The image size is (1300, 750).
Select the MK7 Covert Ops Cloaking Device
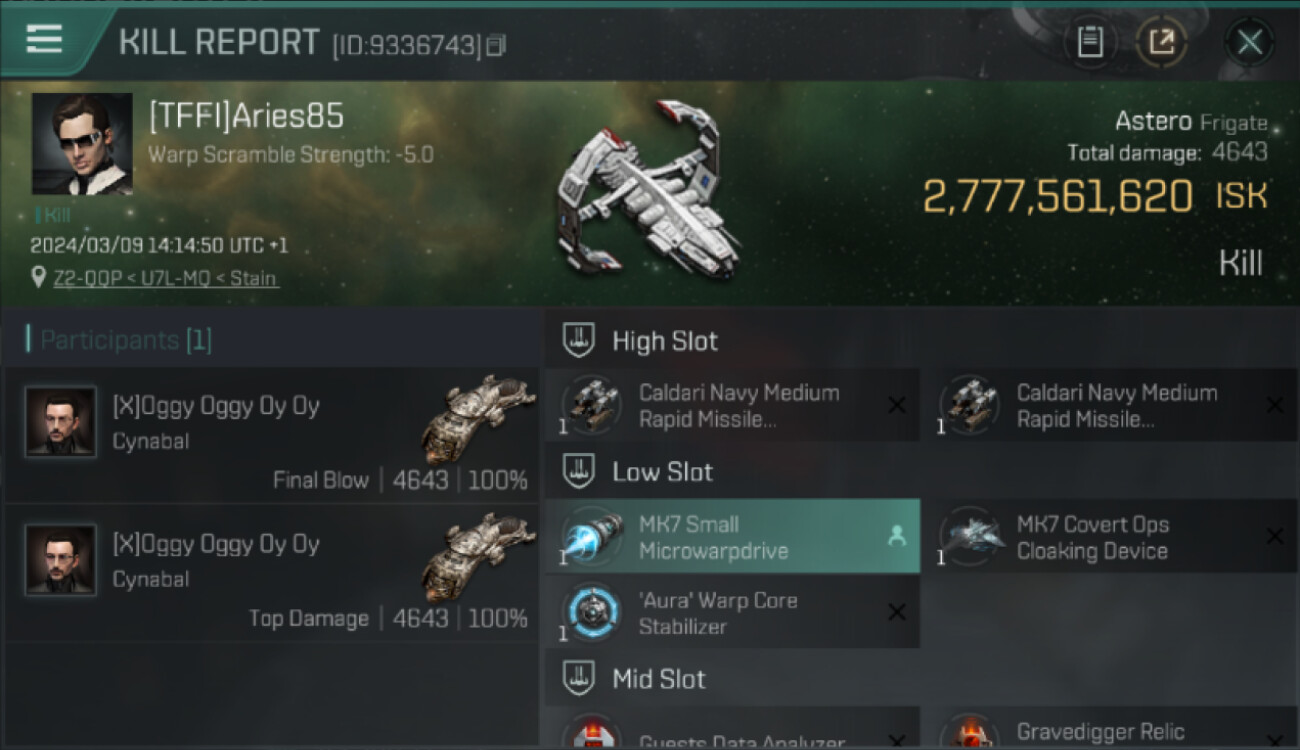[1110, 536]
